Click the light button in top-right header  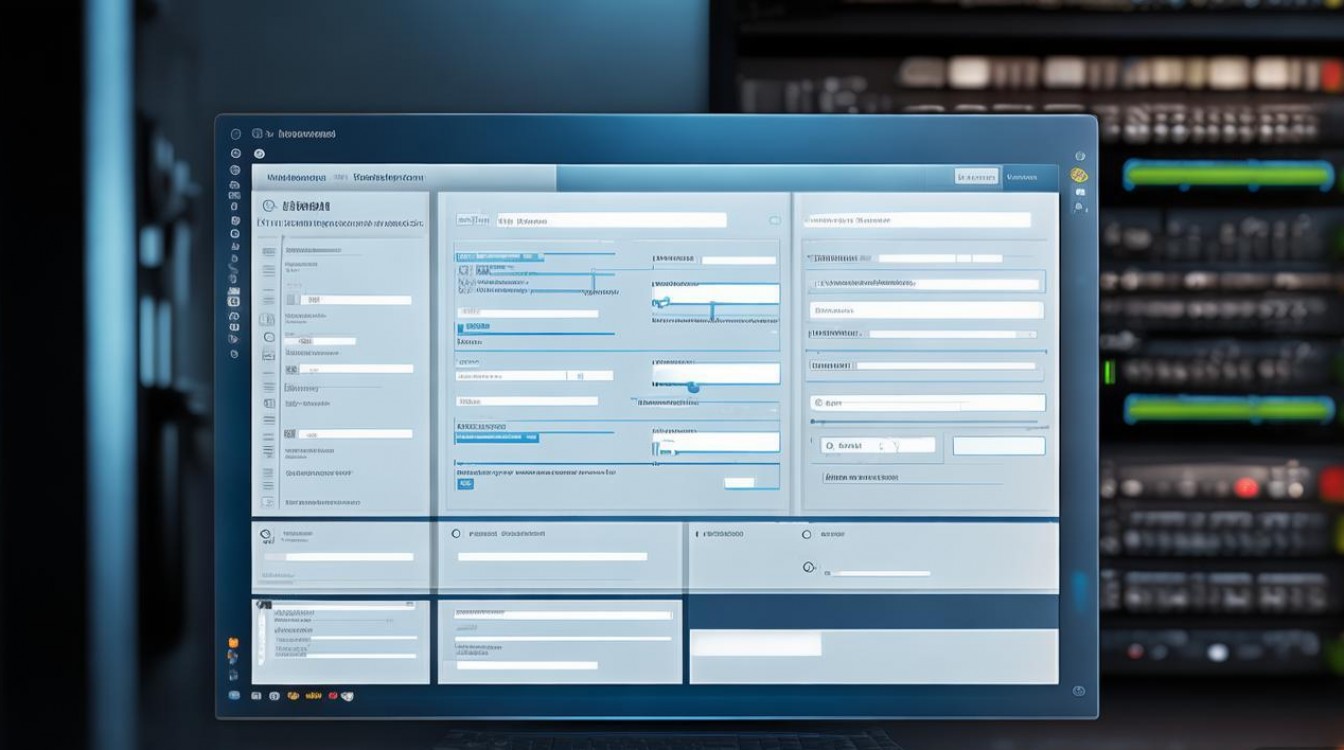[976, 177]
